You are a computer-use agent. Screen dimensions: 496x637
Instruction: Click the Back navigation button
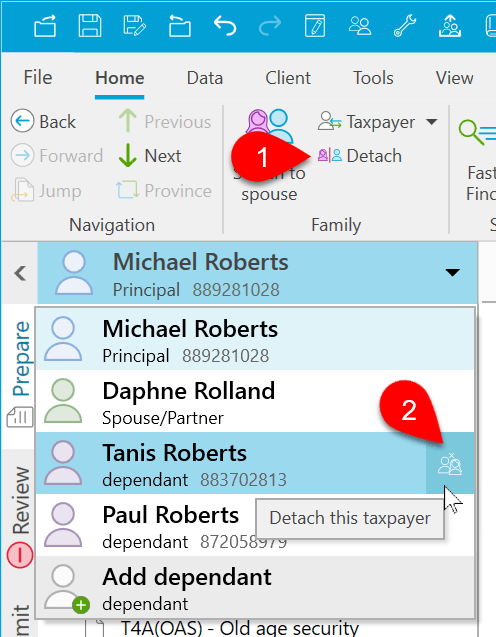pos(43,121)
